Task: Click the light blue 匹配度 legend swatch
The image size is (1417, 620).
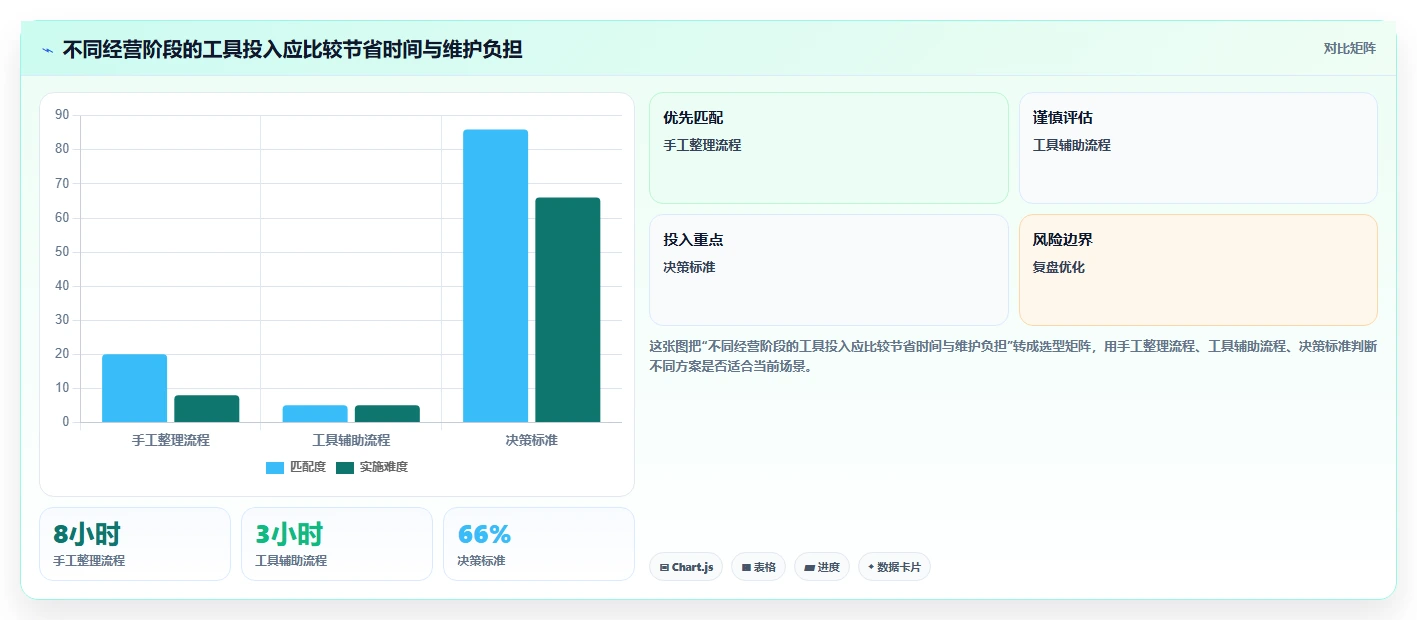Action: tap(275, 468)
